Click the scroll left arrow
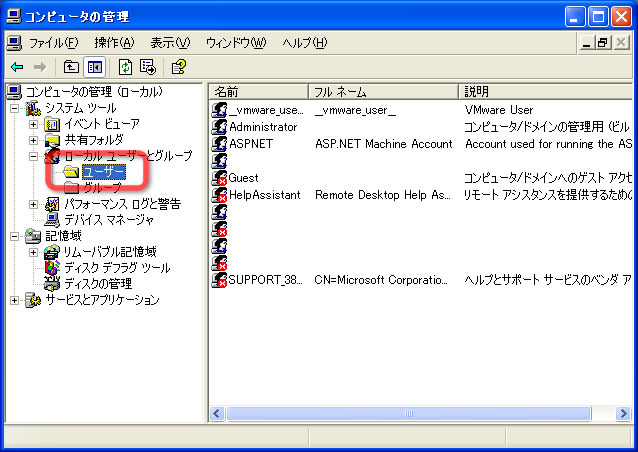 [217, 414]
